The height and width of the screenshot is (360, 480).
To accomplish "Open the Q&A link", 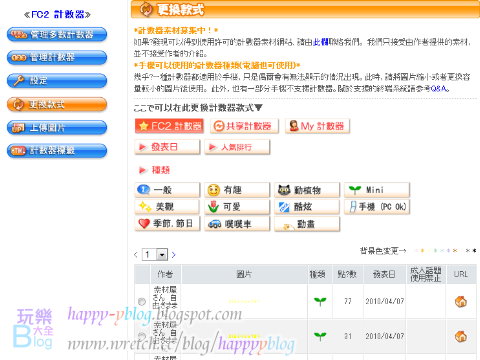I will pos(439,88).
